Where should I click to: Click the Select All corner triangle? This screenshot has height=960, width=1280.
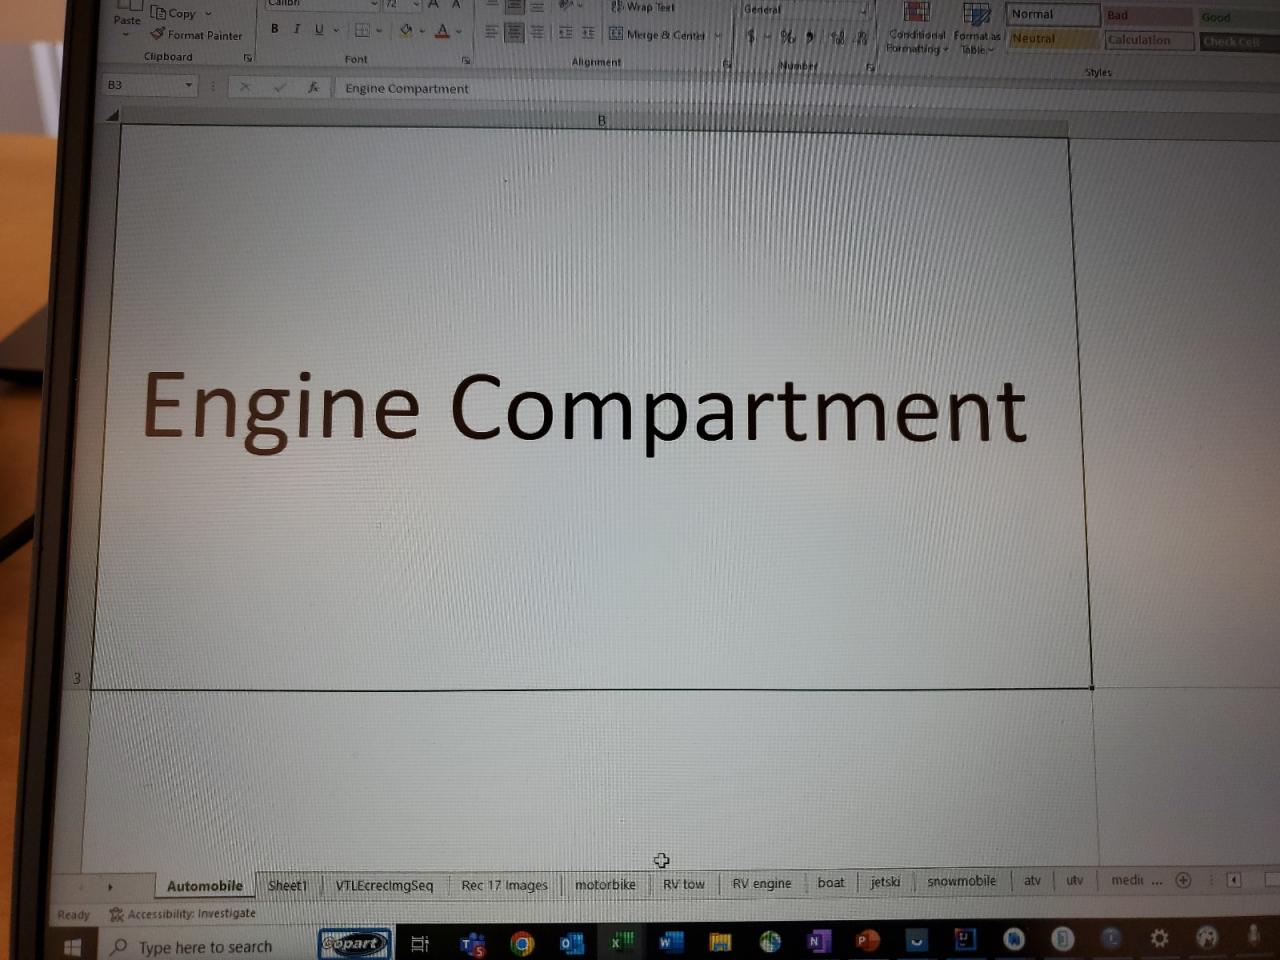coord(112,116)
